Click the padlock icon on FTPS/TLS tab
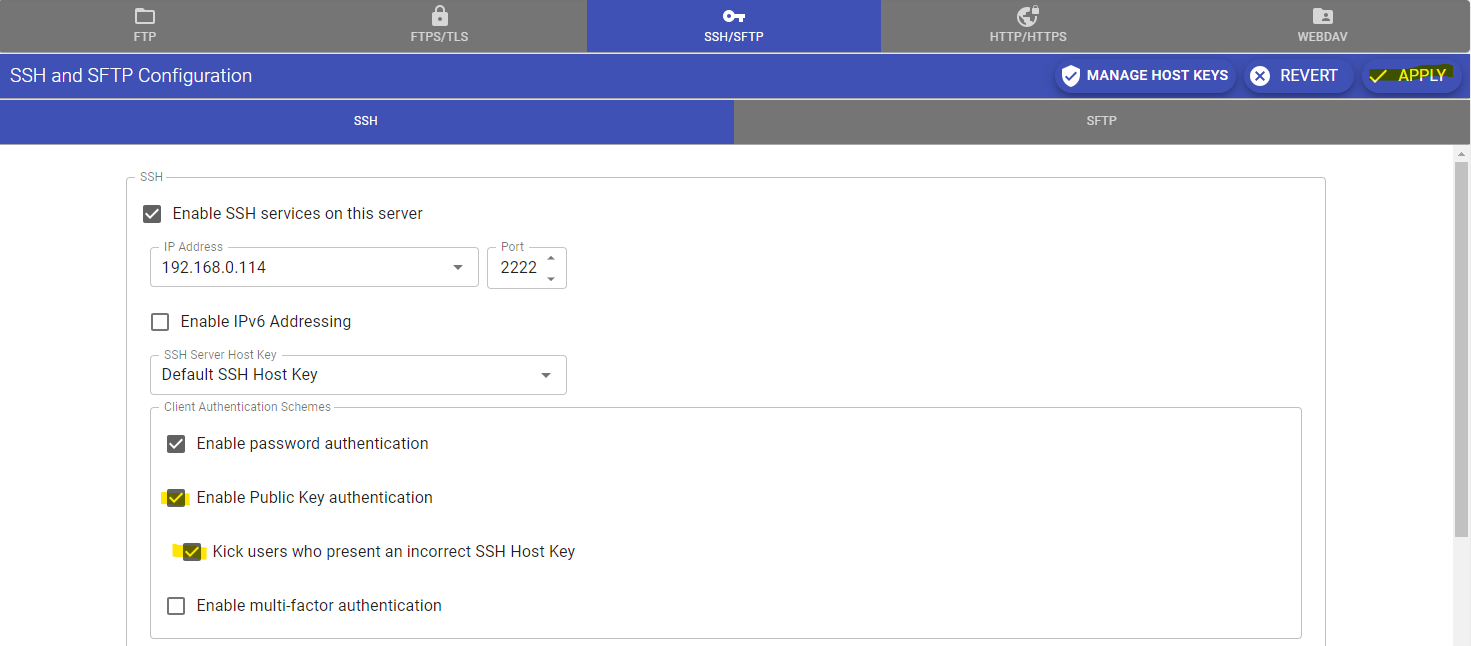Screen dimensions: 1471x646 439,15
